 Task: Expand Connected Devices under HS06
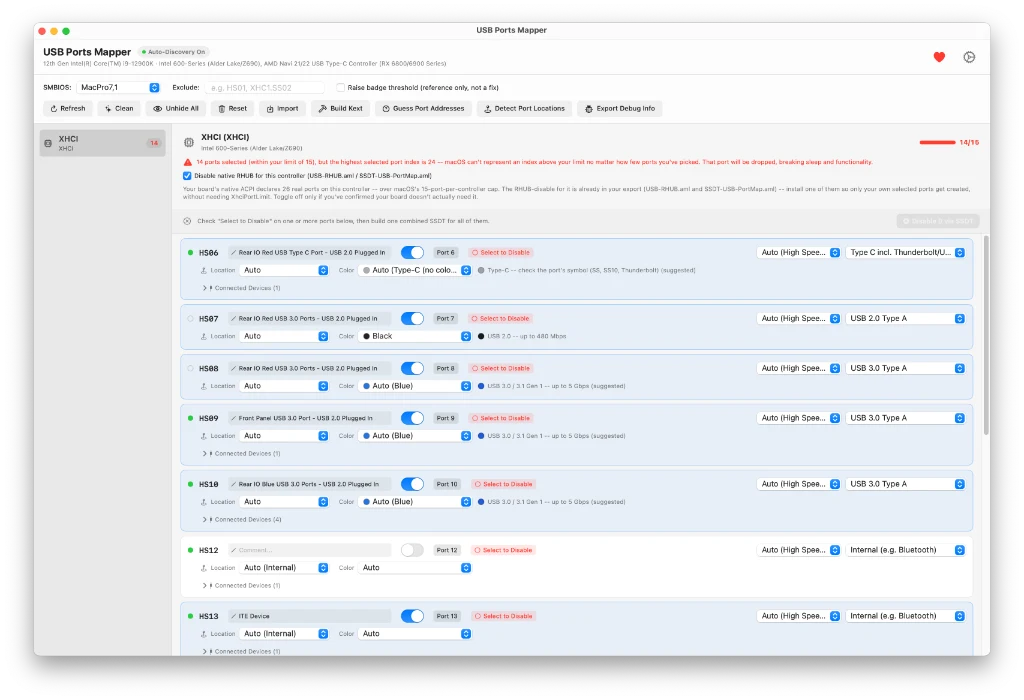[x=242, y=288]
